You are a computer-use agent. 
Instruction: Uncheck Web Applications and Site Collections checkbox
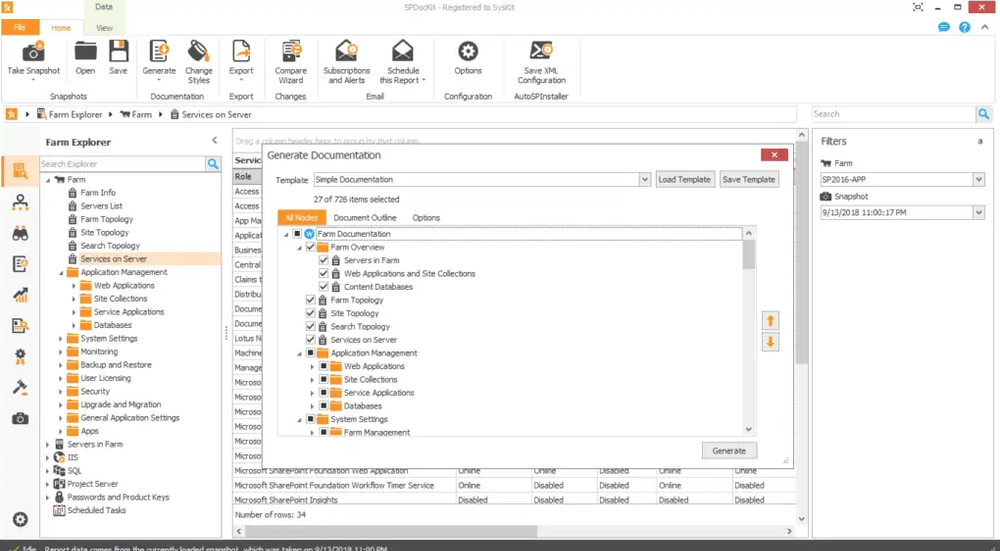tap(324, 274)
